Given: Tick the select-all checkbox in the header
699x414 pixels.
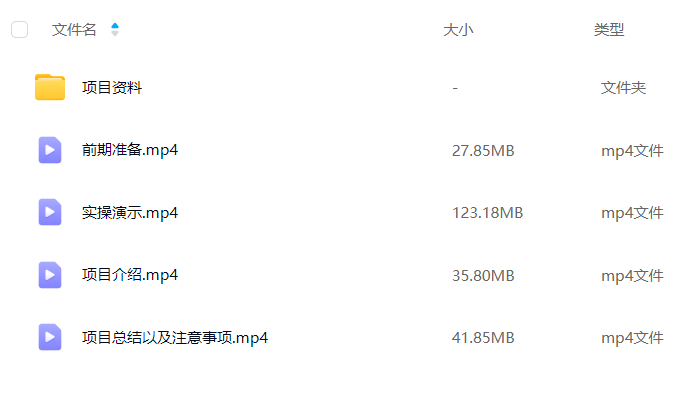Looking at the screenshot, I should 20,29.
